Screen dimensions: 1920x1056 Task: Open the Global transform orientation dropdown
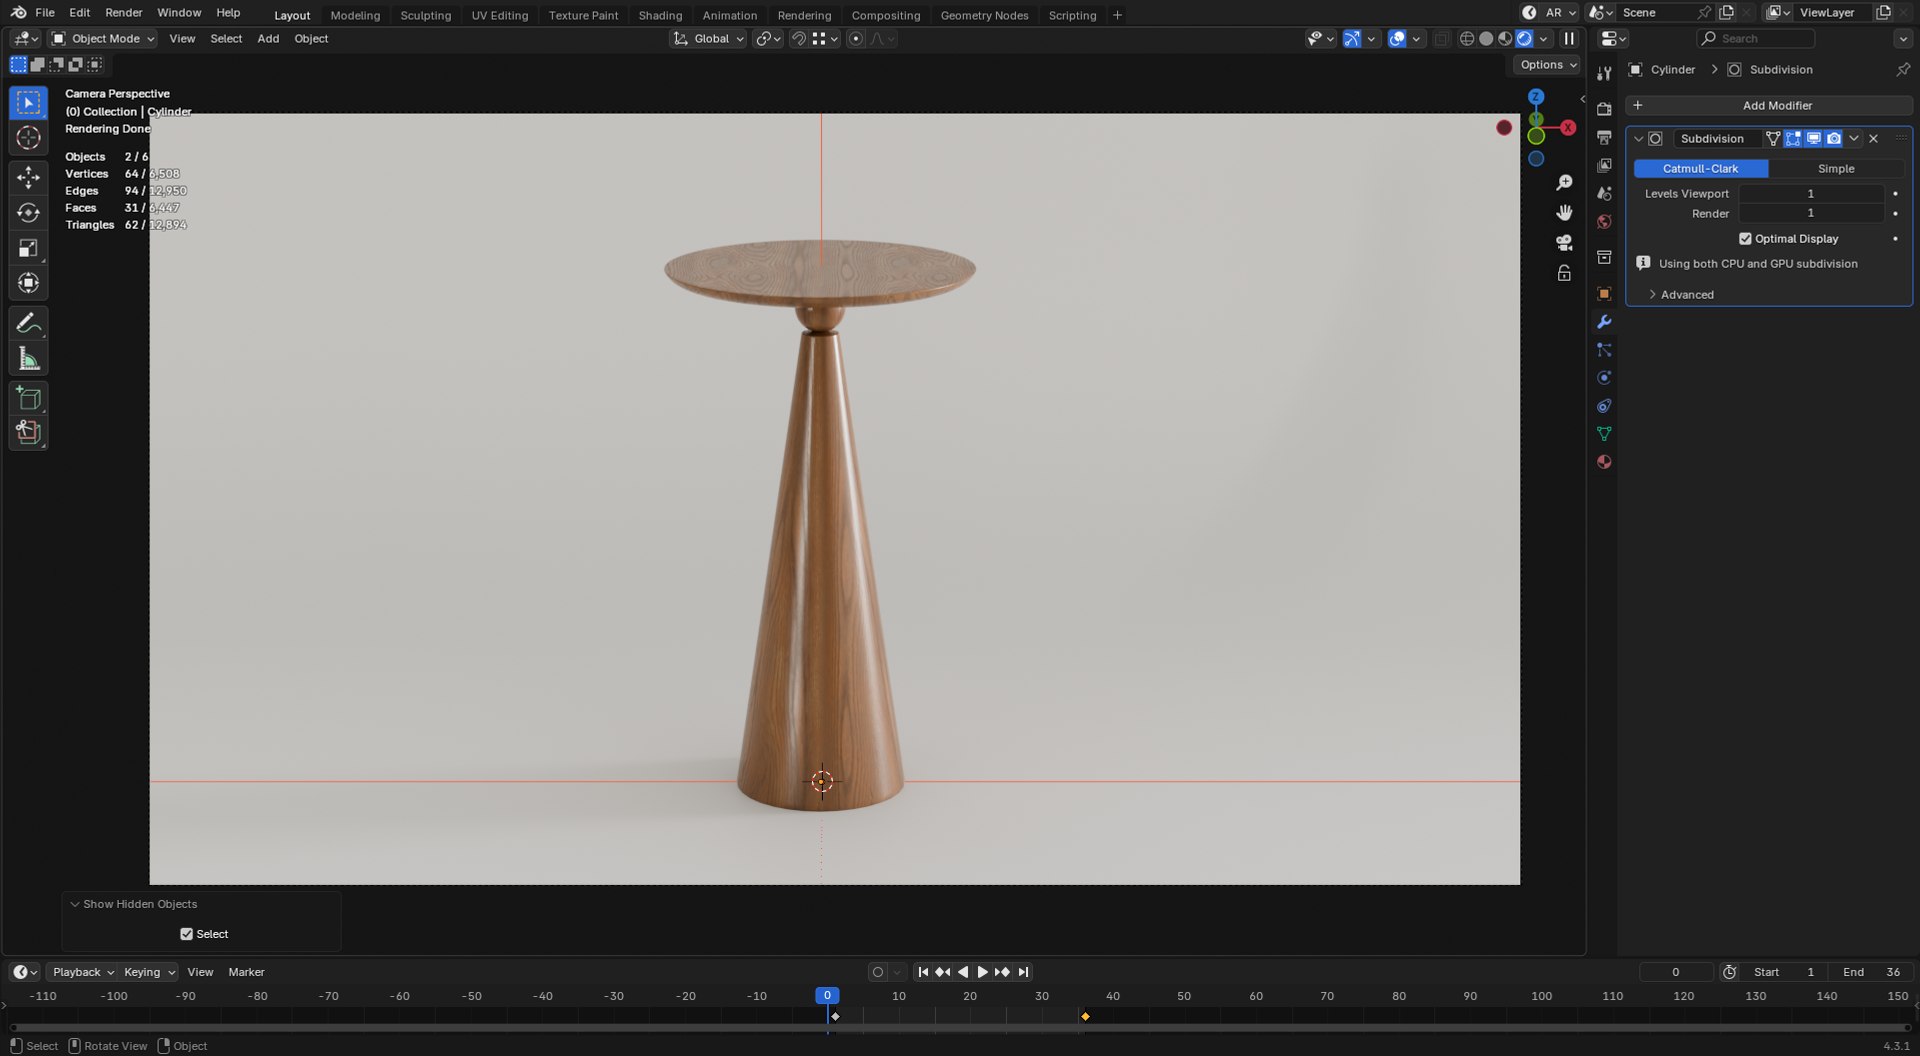(x=708, y=39)
